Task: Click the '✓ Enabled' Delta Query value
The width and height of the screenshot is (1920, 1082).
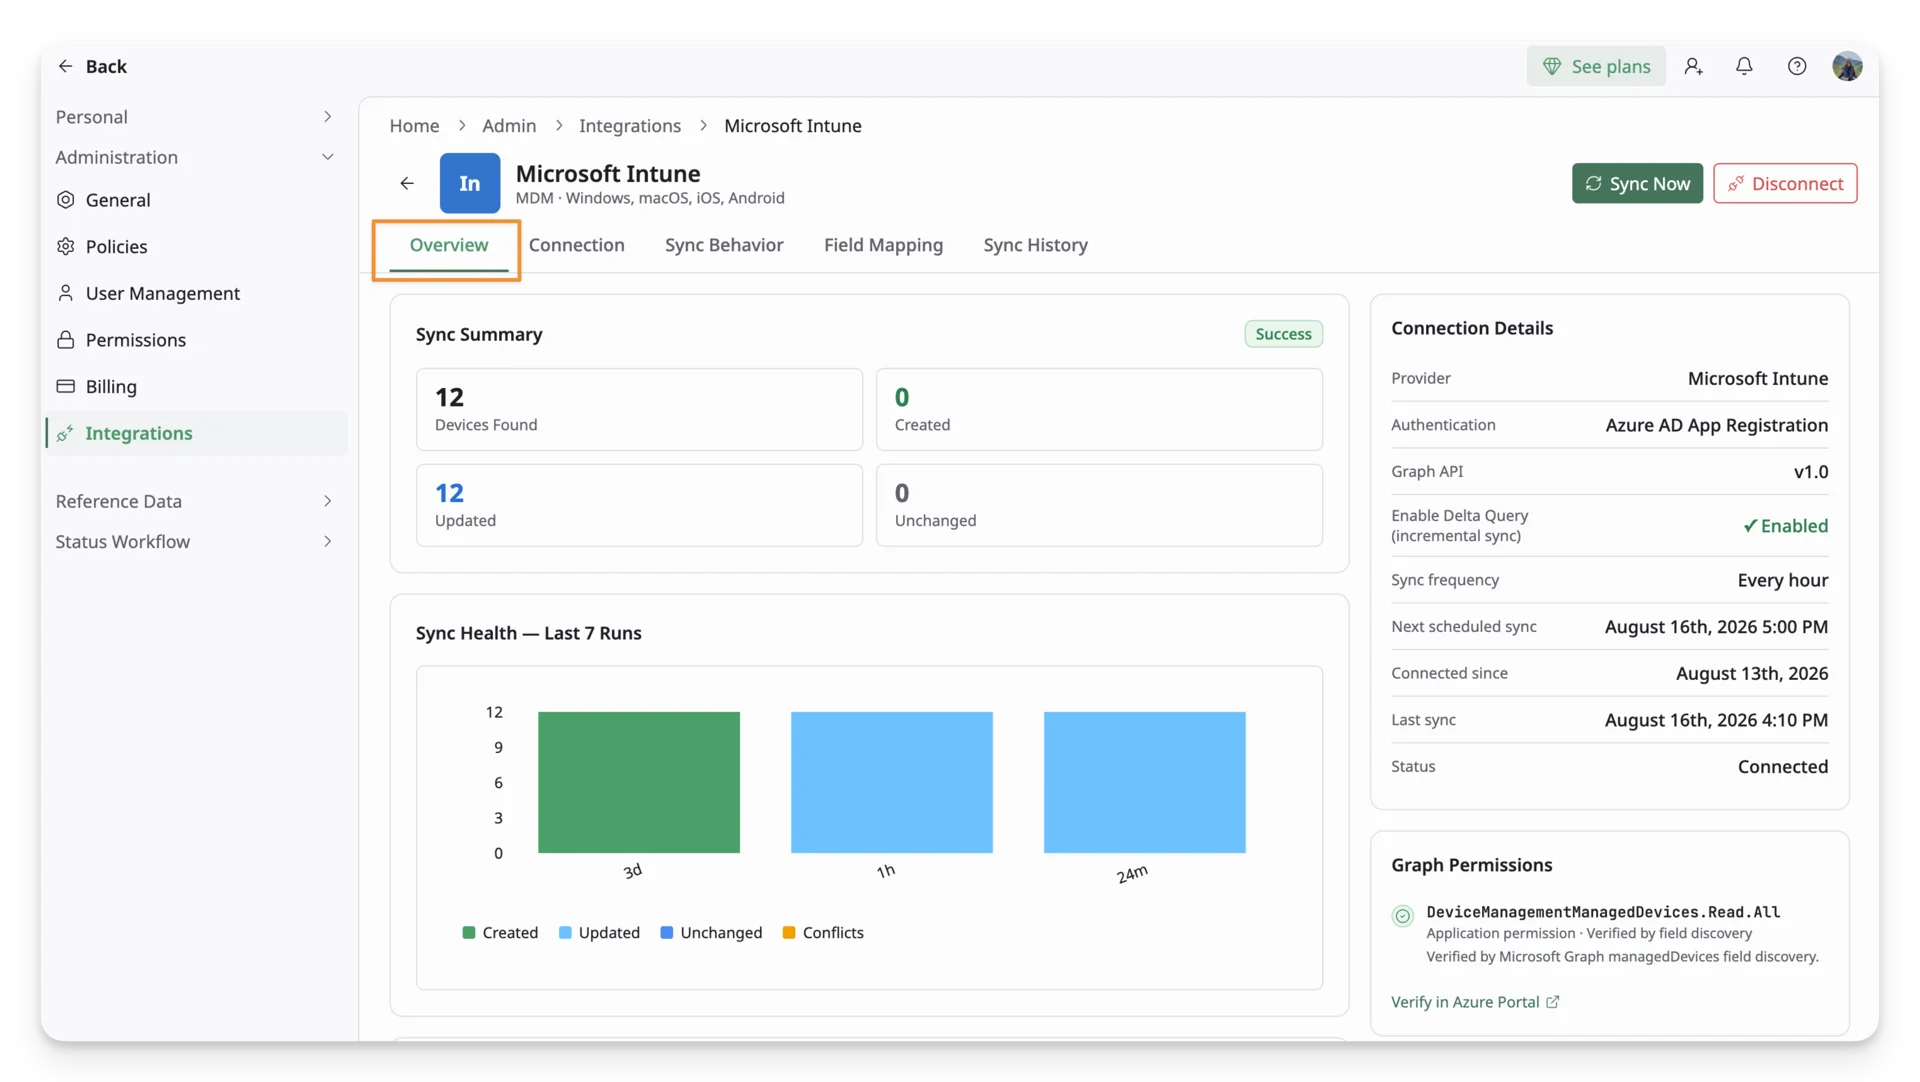Action: [x=1785, y=526]
